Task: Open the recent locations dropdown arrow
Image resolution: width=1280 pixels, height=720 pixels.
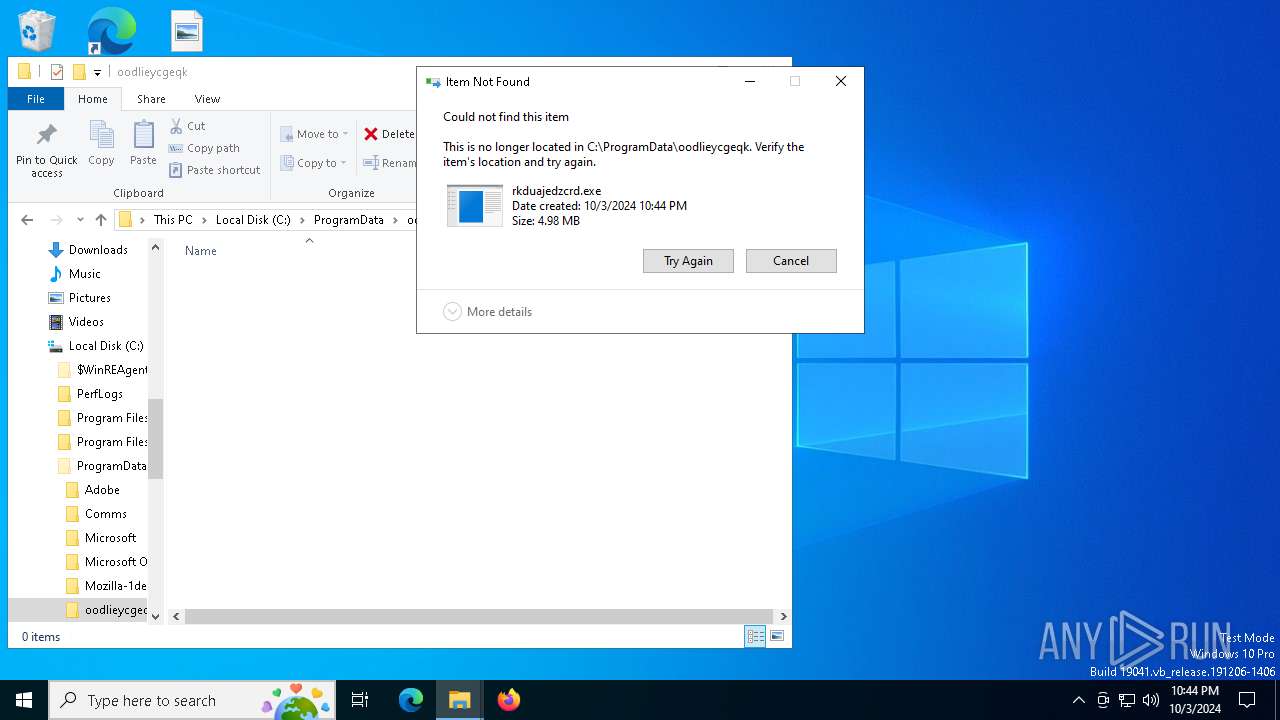Action: pyautogui.click(x=80, y=220)
